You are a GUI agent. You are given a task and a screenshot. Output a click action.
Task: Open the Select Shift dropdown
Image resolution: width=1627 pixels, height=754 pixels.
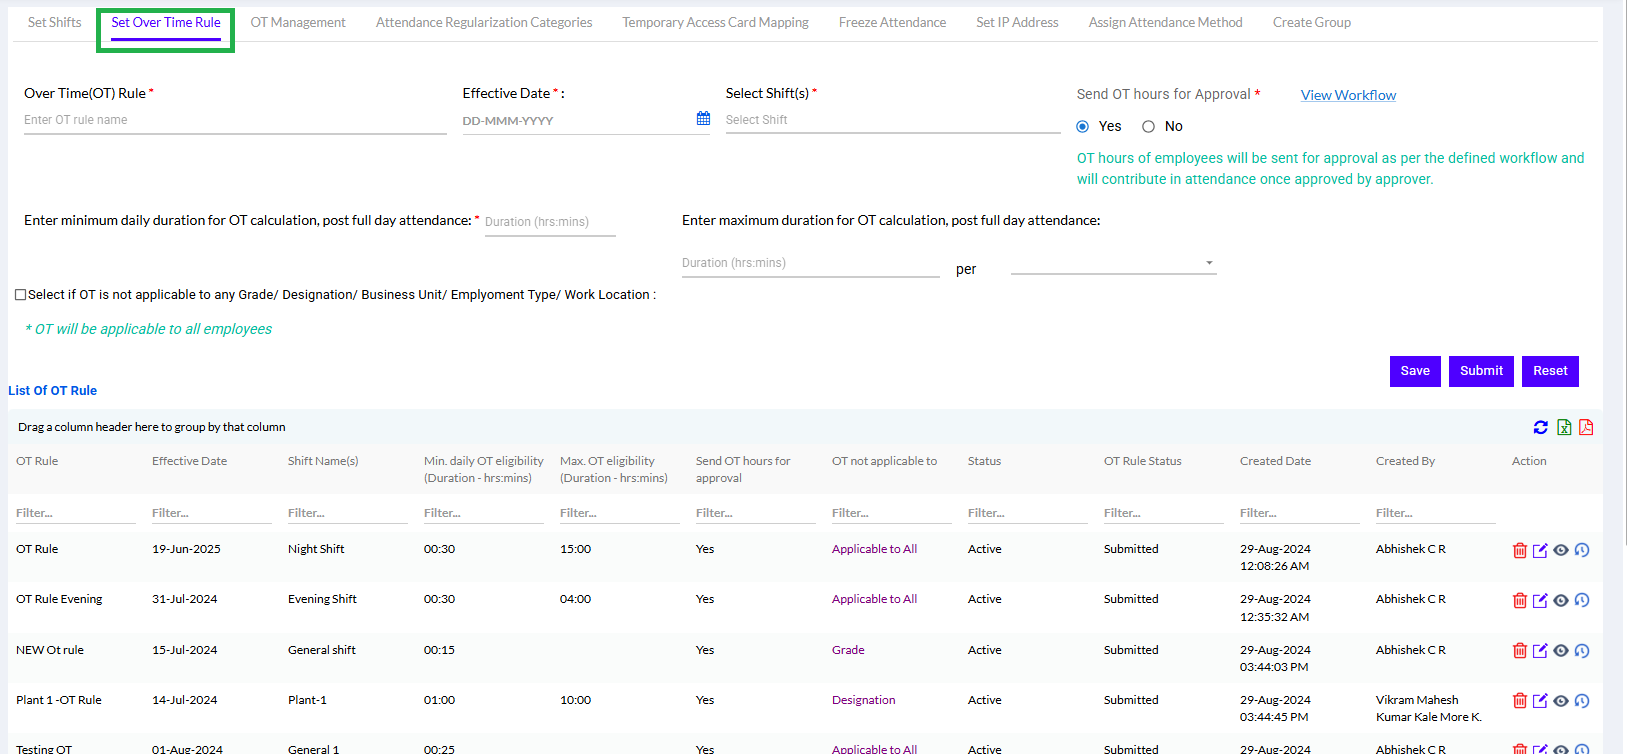(x=893, y=120)
